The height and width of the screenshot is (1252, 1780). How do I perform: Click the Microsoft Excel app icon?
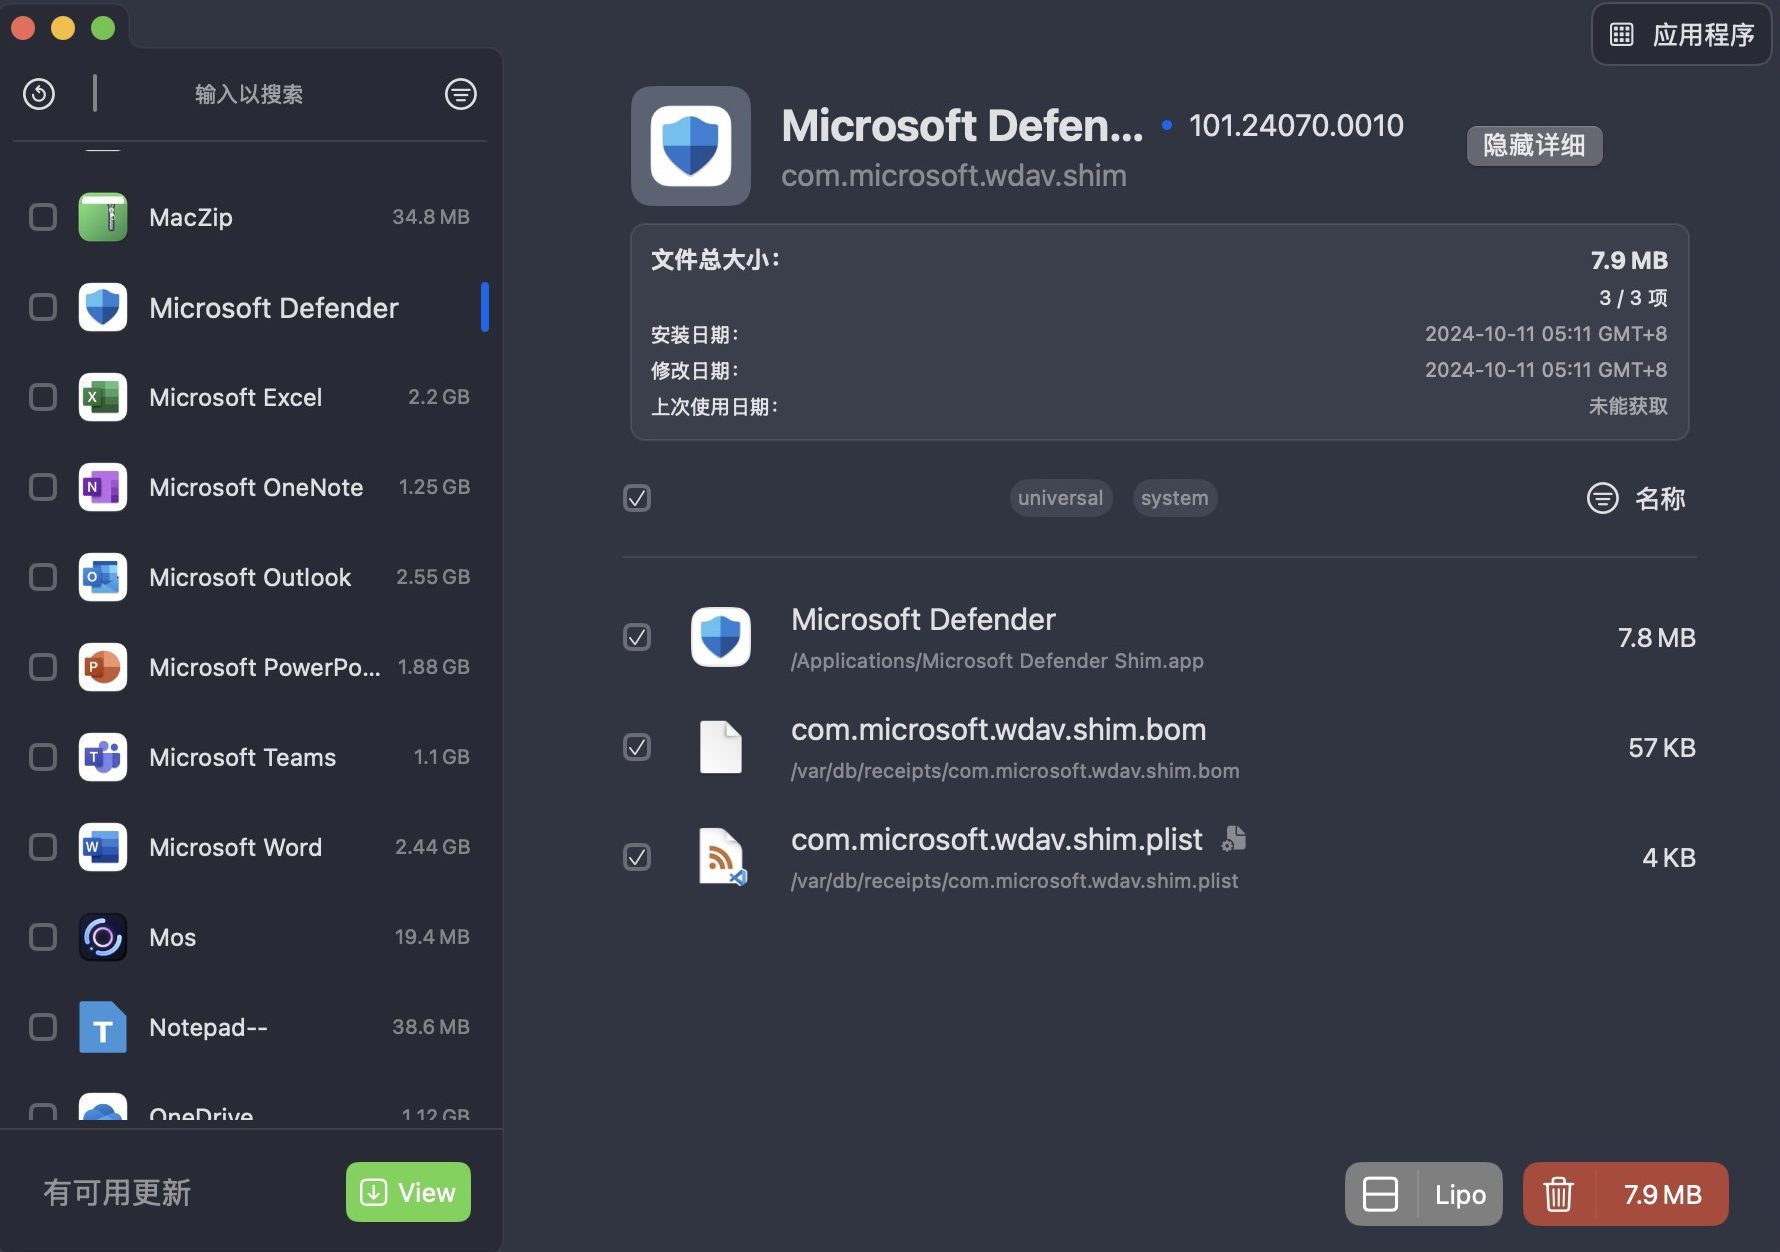pos(103,397)
